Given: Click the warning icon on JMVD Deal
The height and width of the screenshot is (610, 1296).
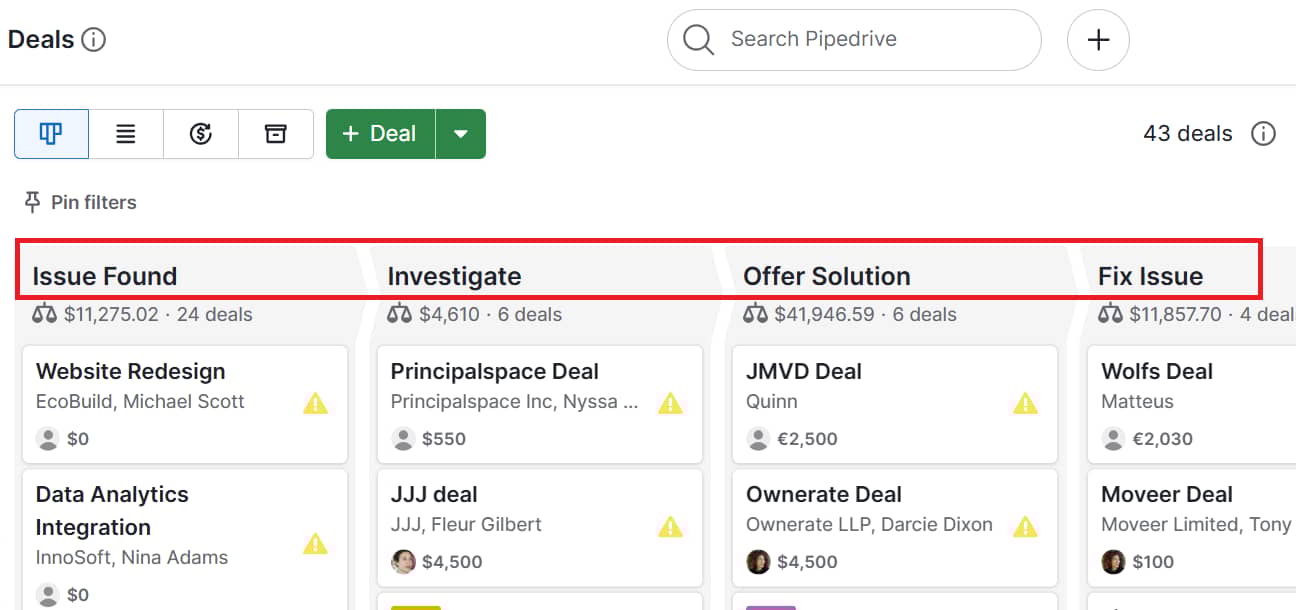Looking at the screenshot, I should 1026,403.
